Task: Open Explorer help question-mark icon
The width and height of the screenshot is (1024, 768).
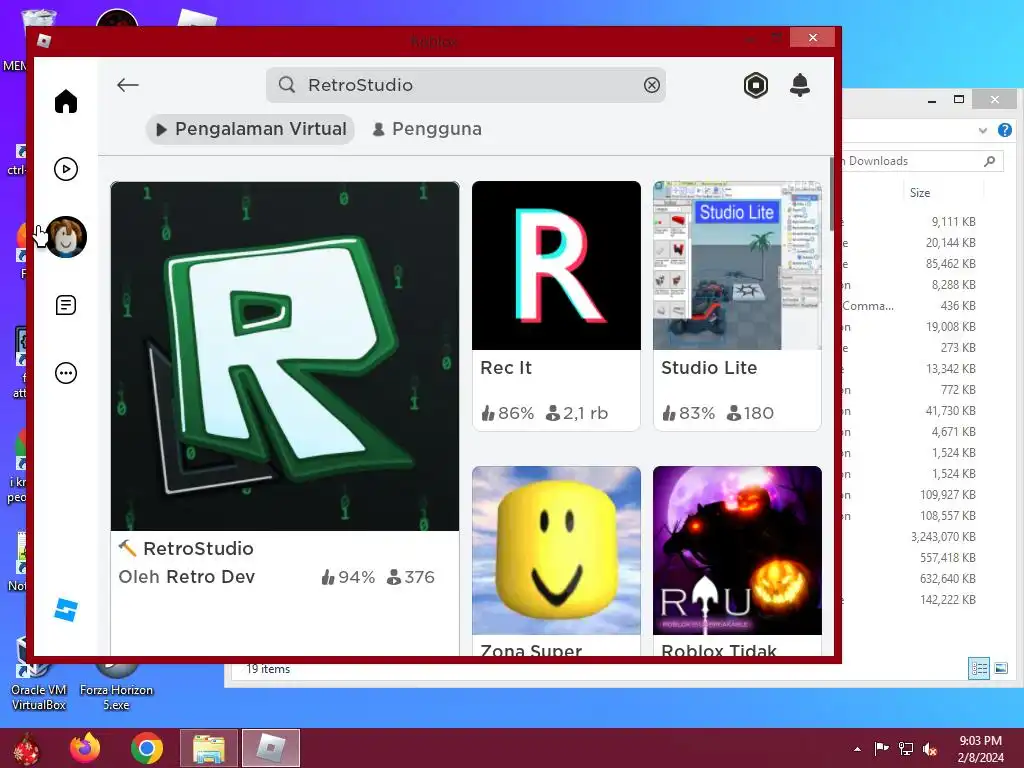Action: tap(1005, 130)
